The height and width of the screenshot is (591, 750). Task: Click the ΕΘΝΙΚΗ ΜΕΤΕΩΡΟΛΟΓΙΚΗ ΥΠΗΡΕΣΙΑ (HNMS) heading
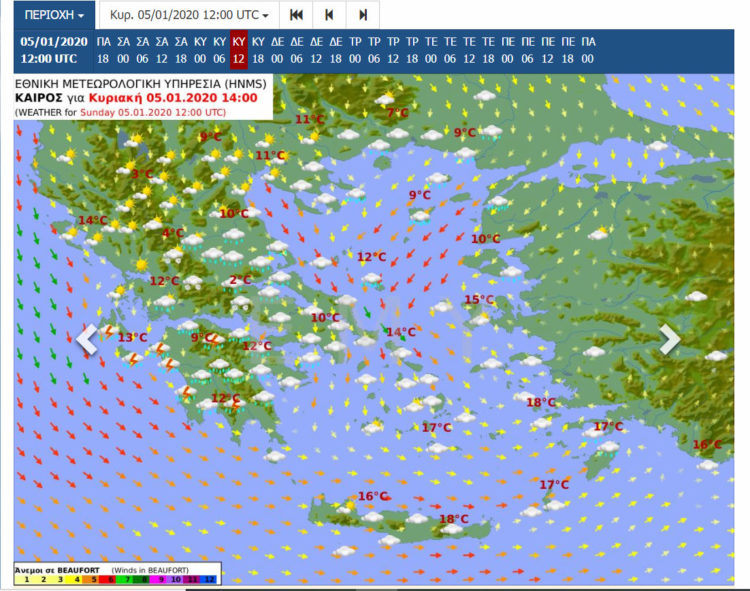point(141,84)
